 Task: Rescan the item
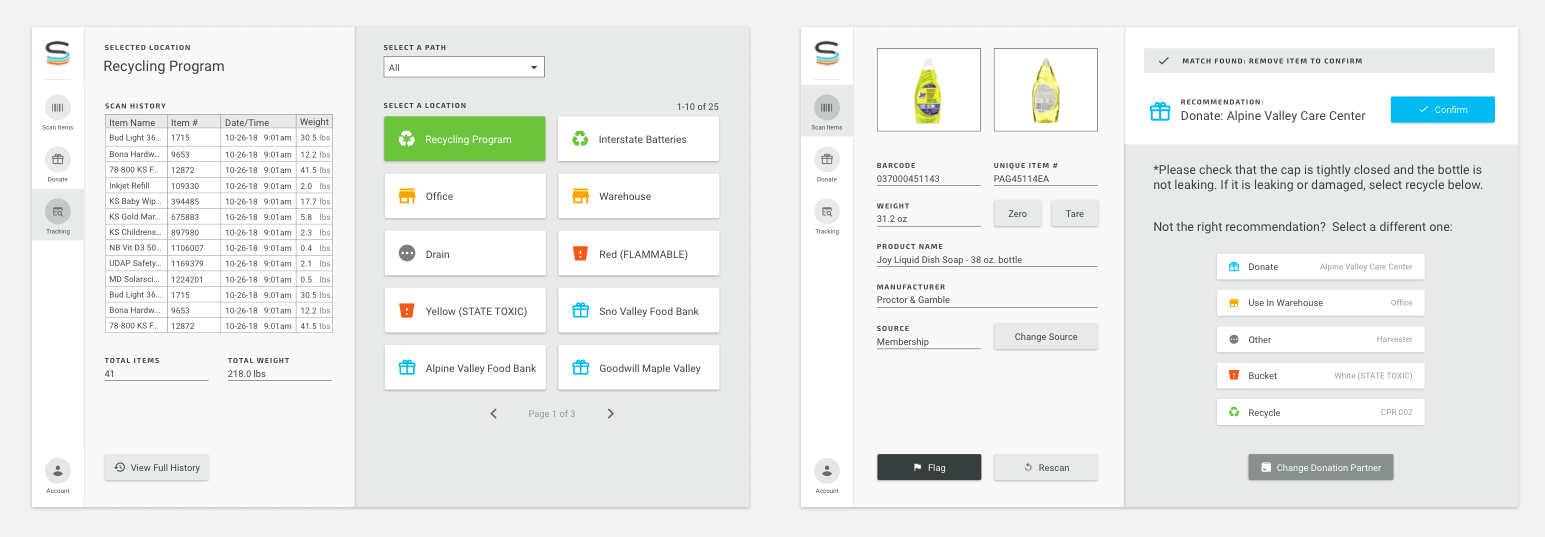(1046, 467)
